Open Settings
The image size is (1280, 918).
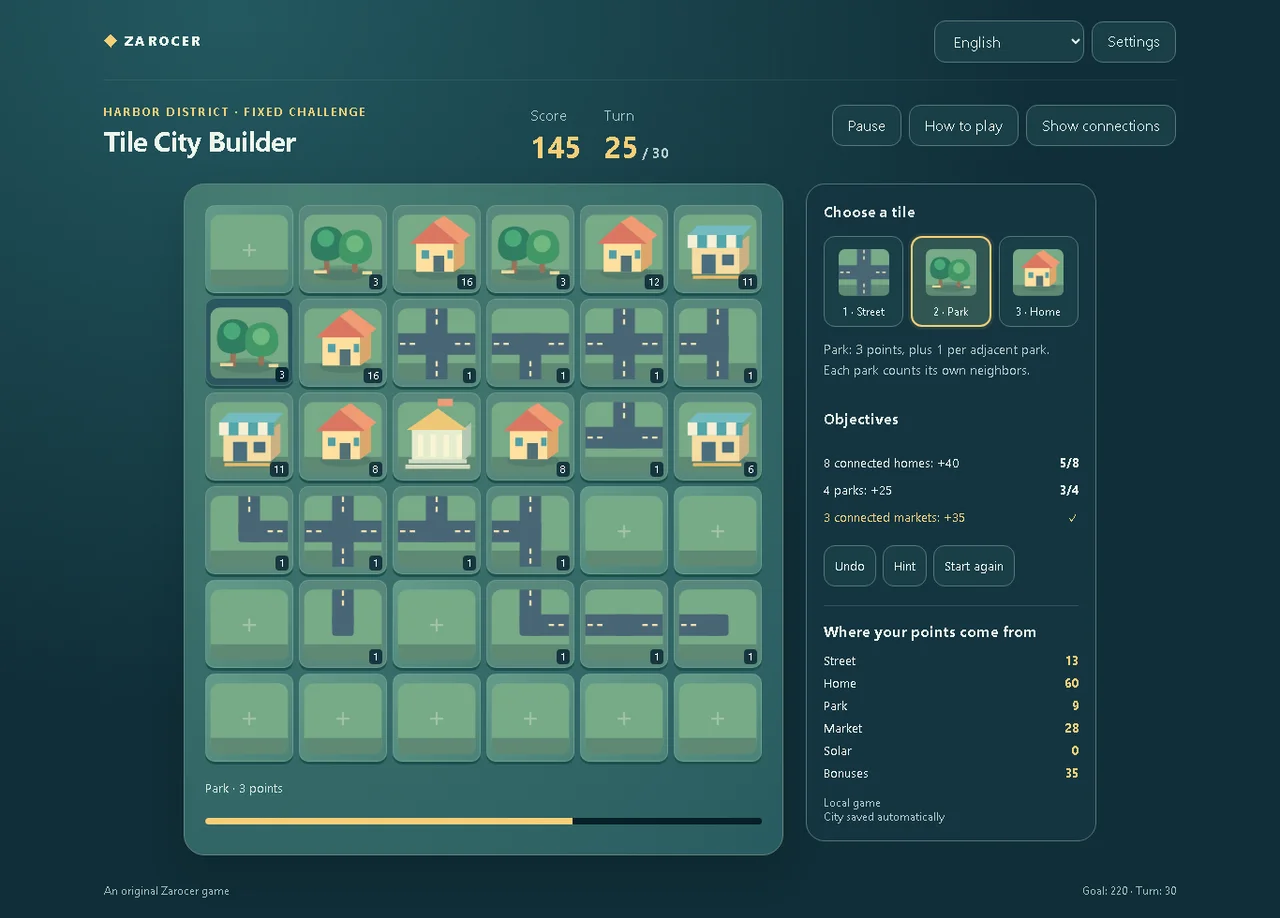(1134, 42)
